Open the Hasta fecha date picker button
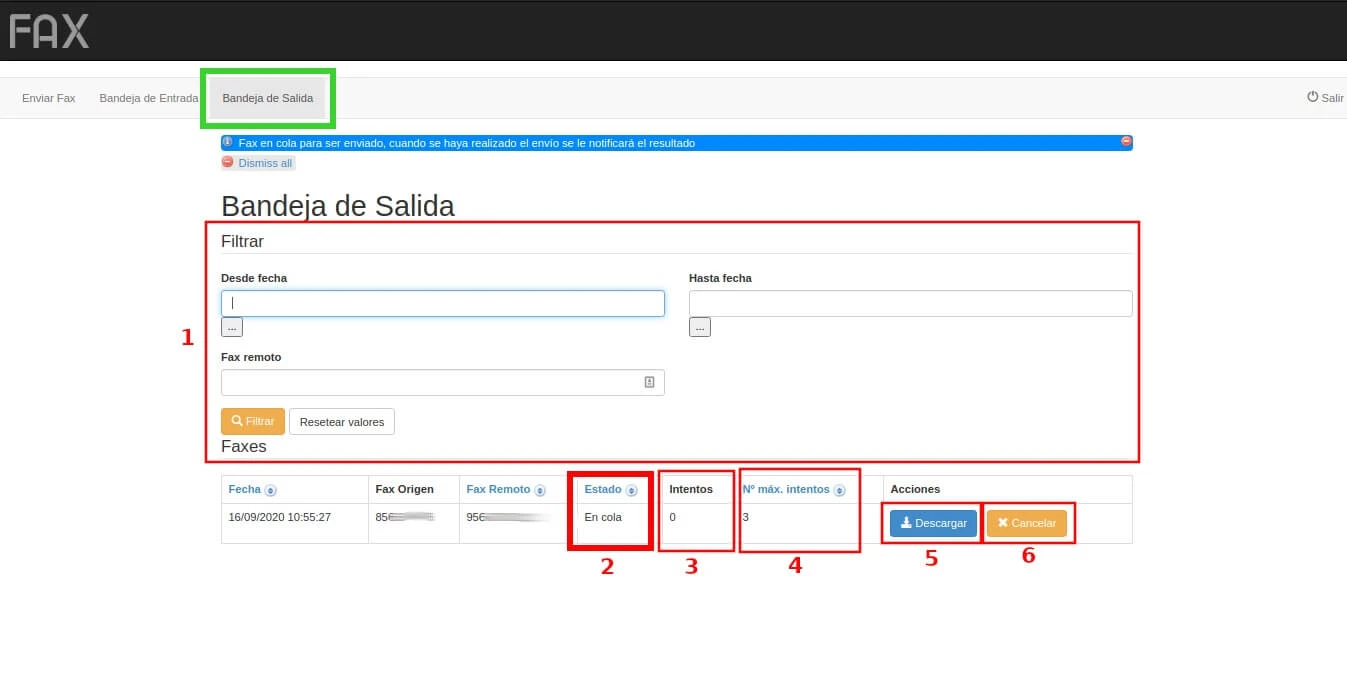The width and height of the screenshot is (1347, 689). [699, 327]
